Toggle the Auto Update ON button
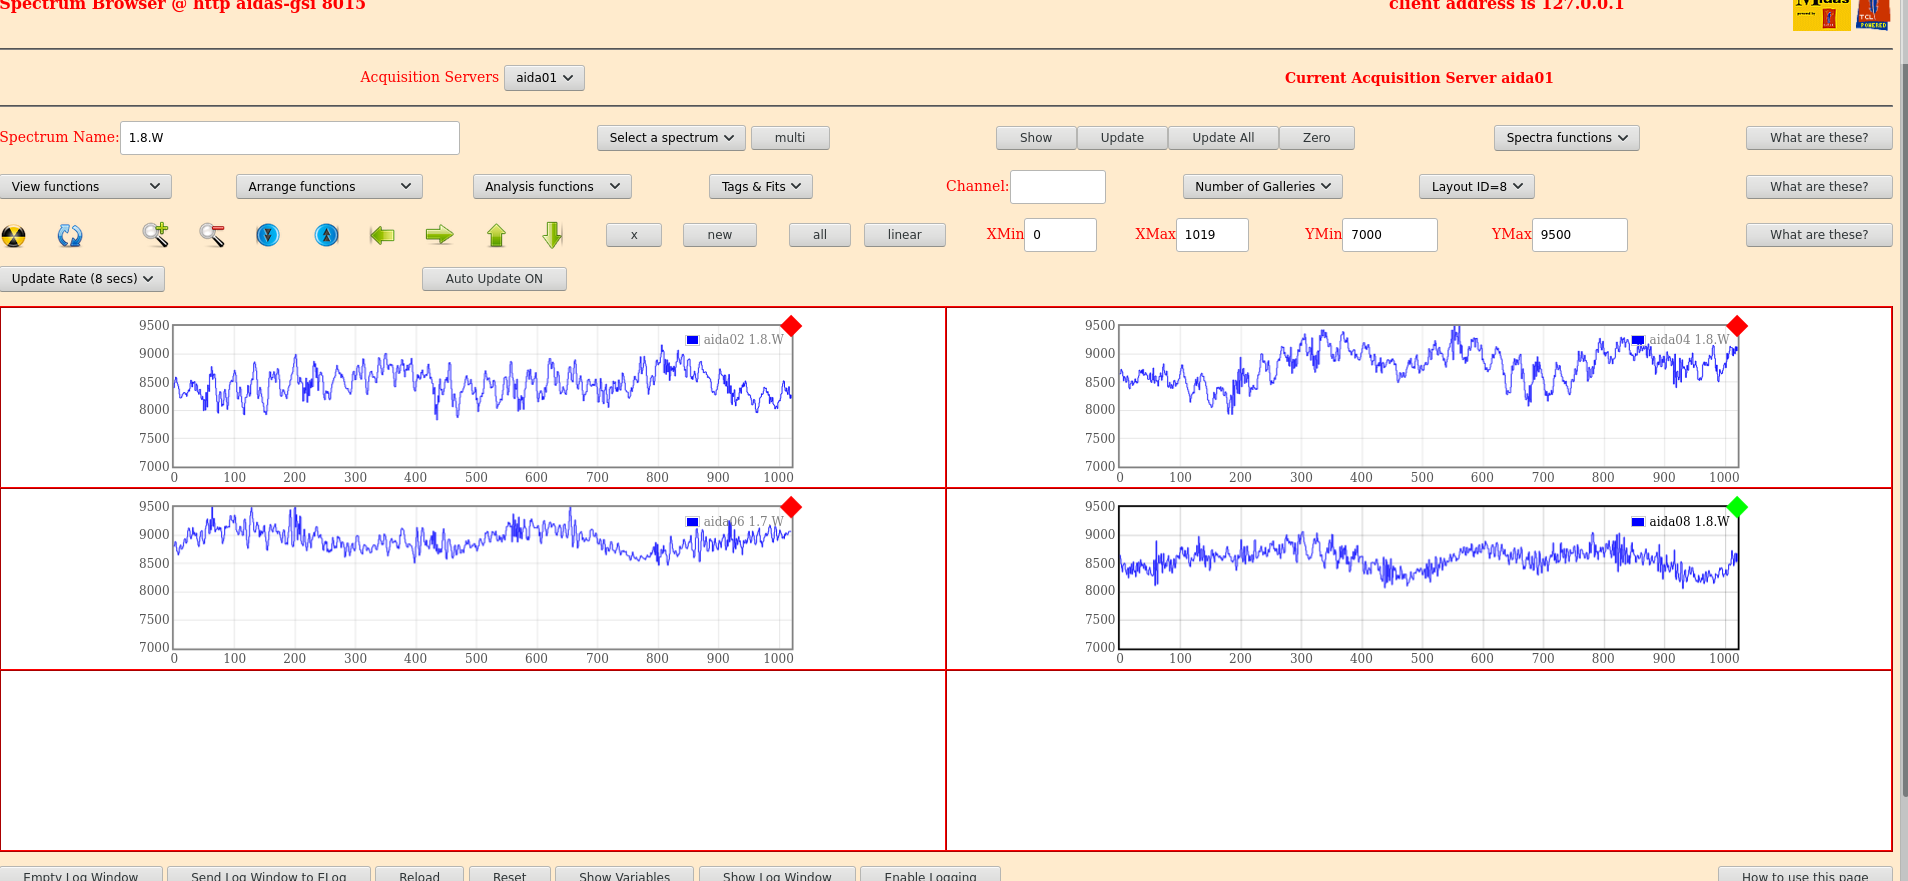 pos(494,279)
